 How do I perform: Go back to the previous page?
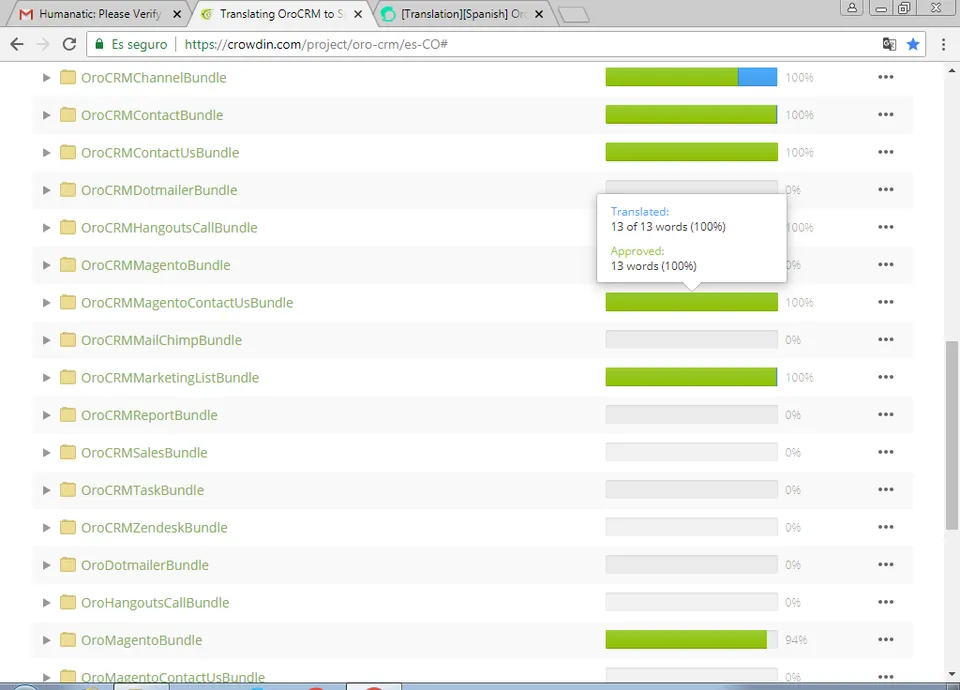(17, 44)
